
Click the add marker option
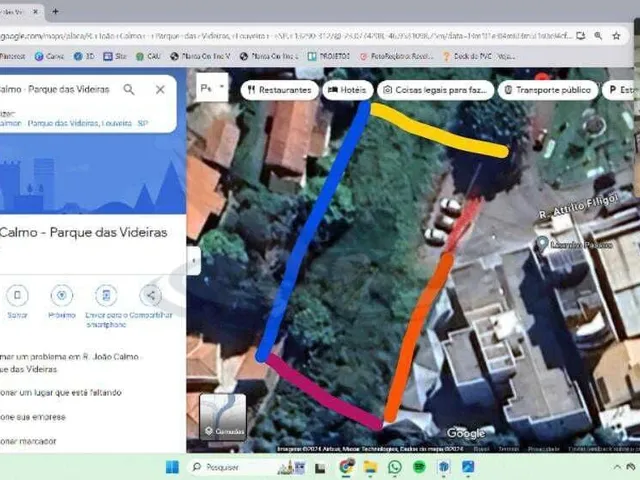click(x=28, y=441)
